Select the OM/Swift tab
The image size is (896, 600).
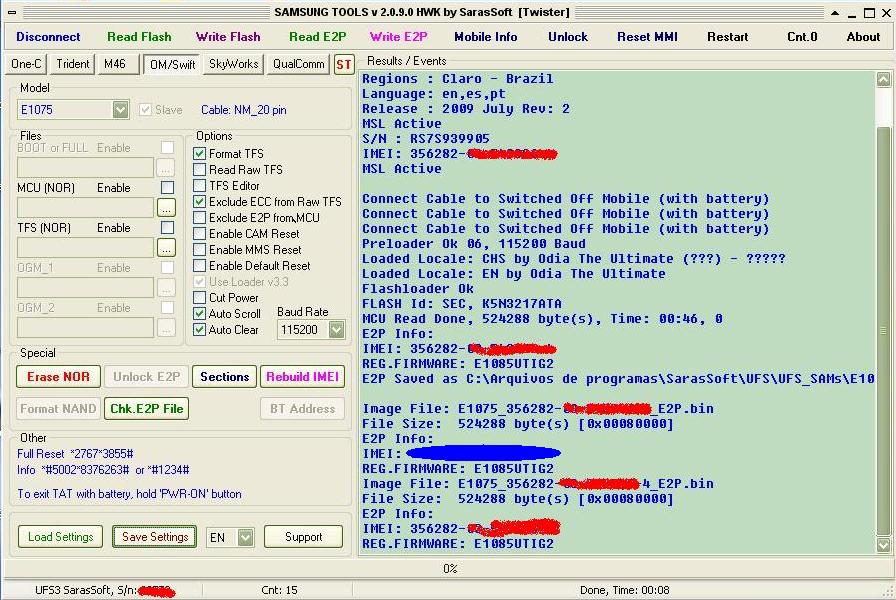click(172, 65)
